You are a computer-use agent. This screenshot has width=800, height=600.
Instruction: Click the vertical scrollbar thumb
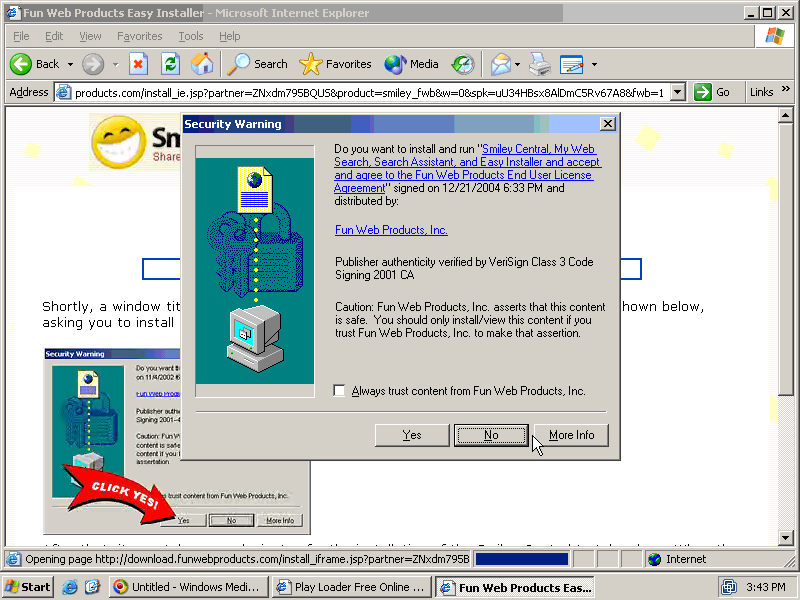point(785,258)
